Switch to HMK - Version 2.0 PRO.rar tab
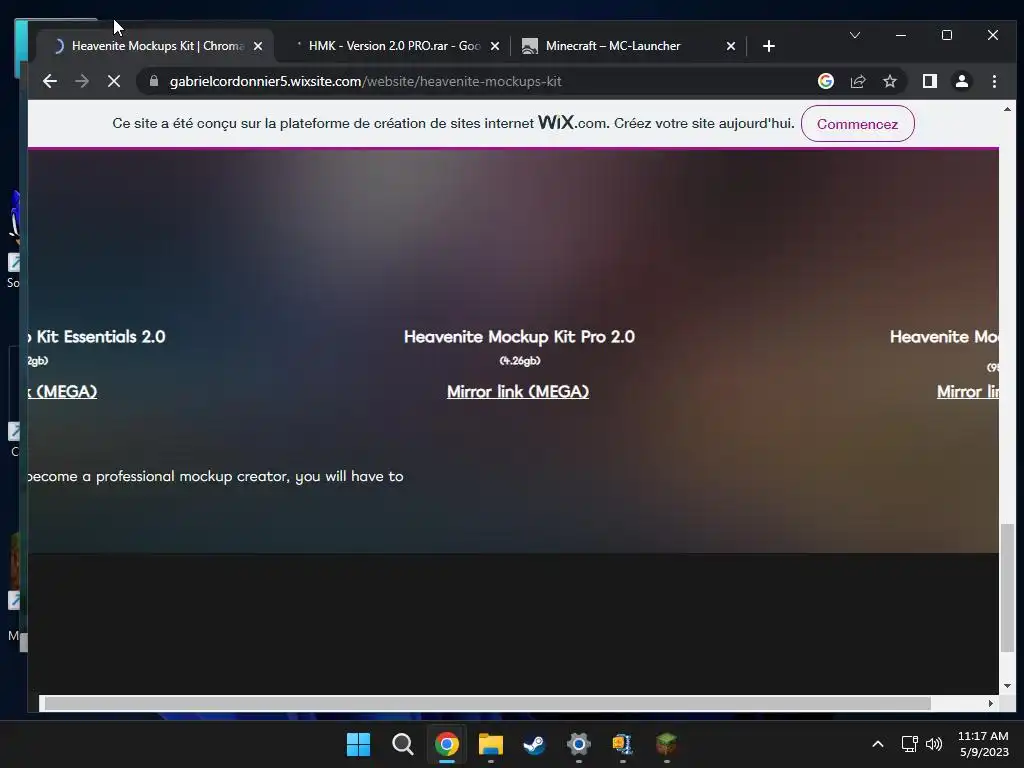Viewport: 1024px width, 768px height. tap(392, 46)
